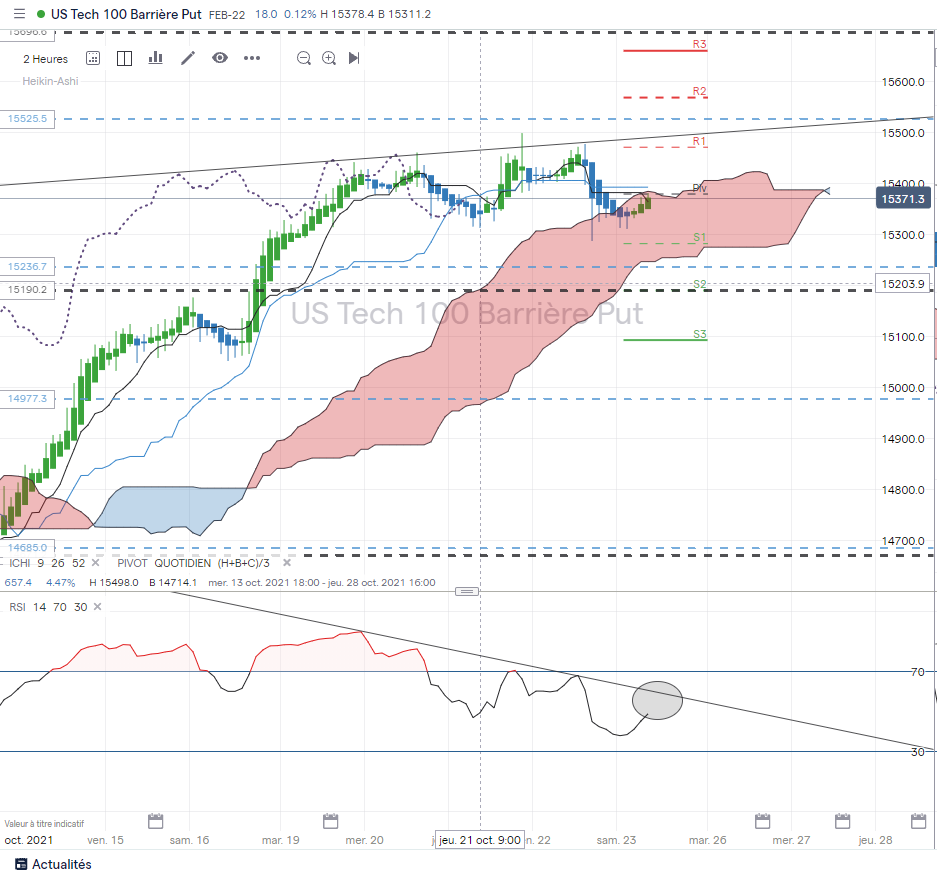Click the jeu. 21 oct. 9:00 date label
The width and height of the screenshot is (937, 875).
[480, 840]
